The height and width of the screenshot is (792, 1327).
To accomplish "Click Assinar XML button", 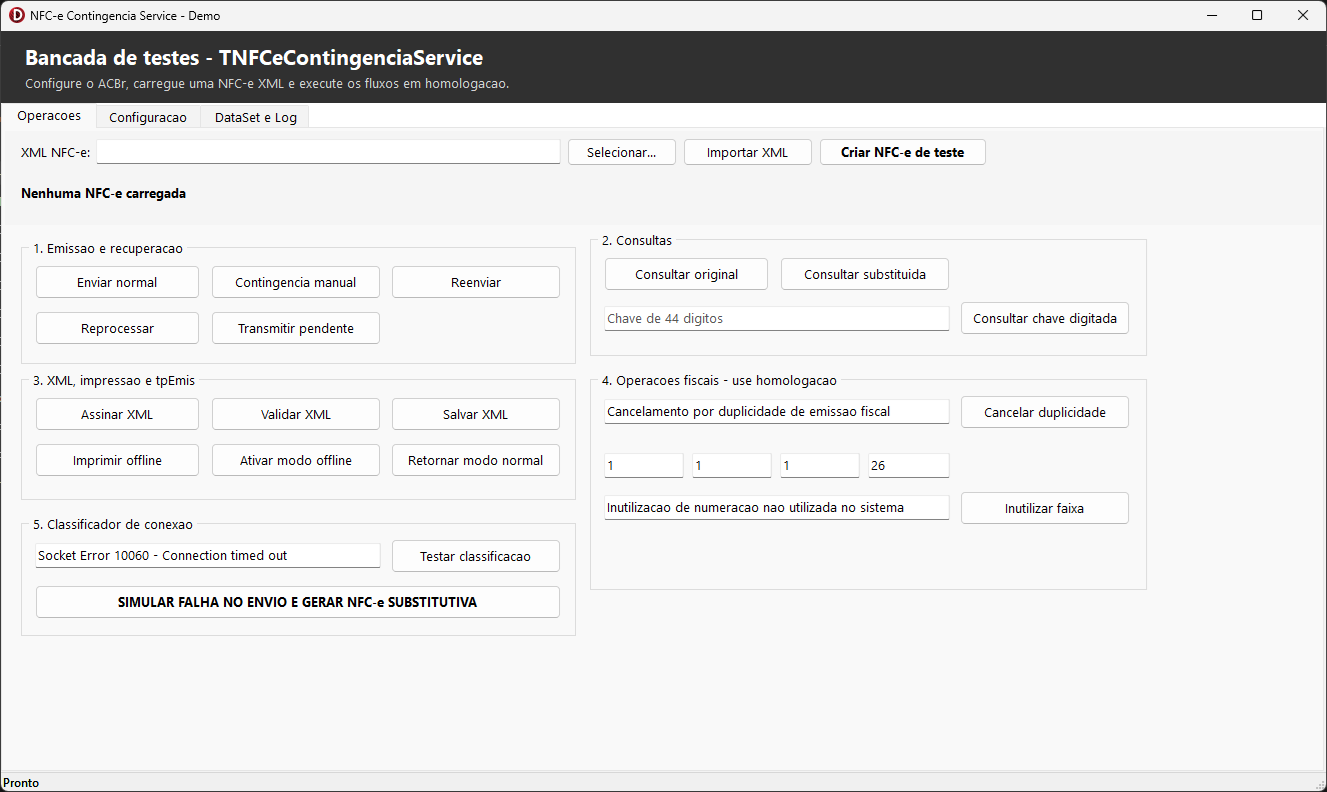I will 117,414.
